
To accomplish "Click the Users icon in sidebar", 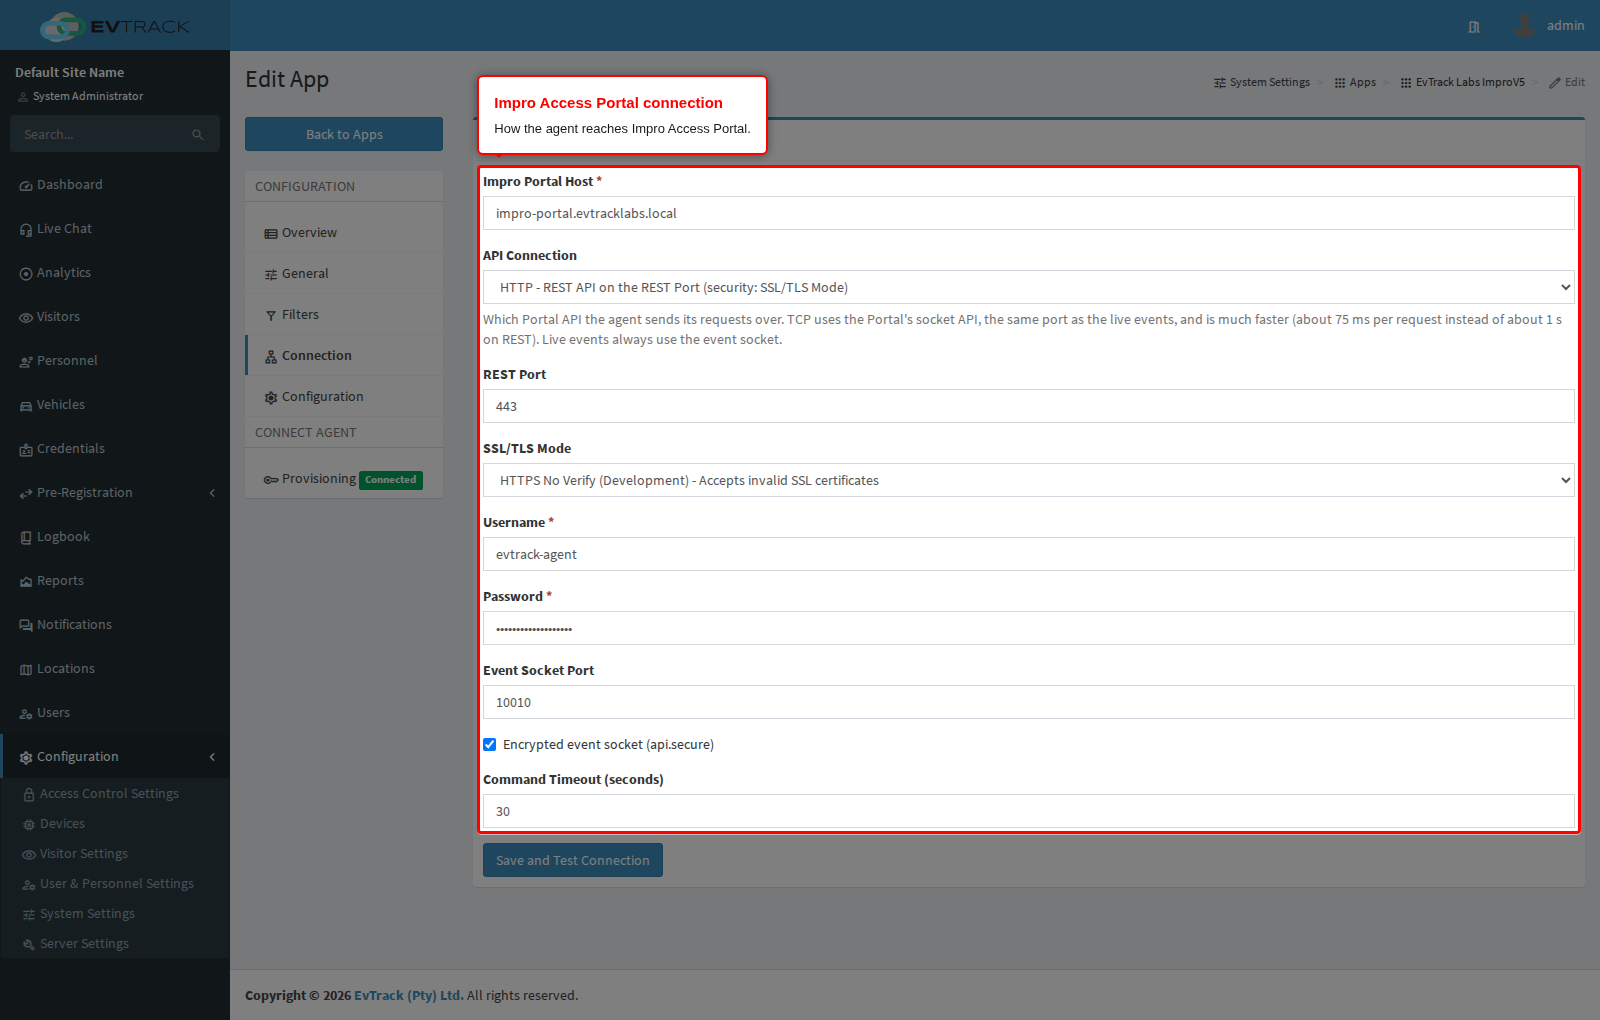I will 26,714.
